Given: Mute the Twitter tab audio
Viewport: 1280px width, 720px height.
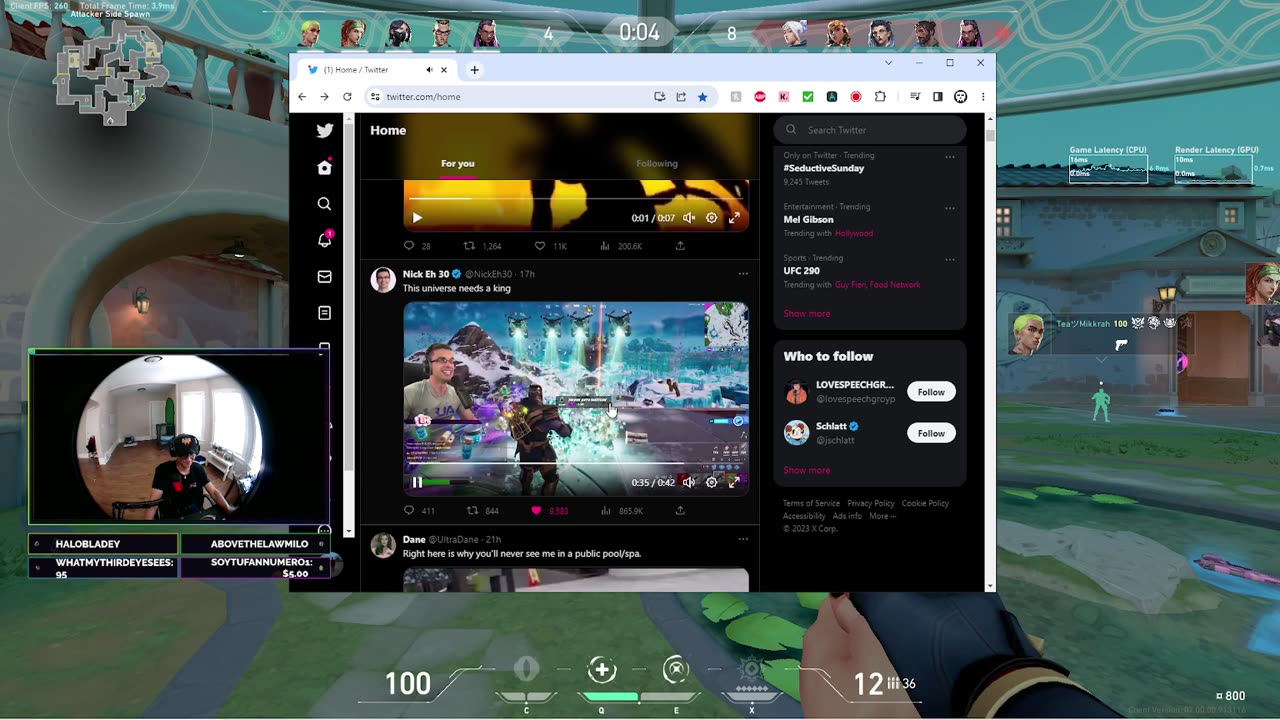Looking at the screenshot, I should coord(429,70).
